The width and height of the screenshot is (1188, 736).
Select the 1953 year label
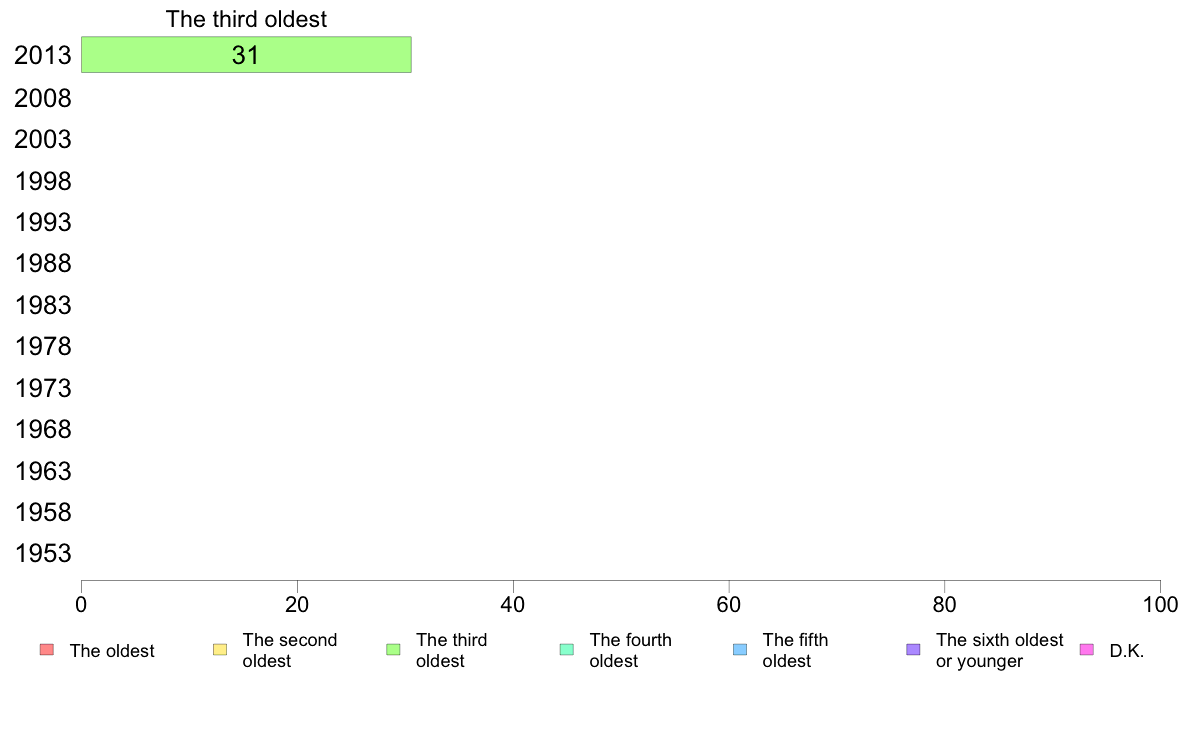[43, 554]
